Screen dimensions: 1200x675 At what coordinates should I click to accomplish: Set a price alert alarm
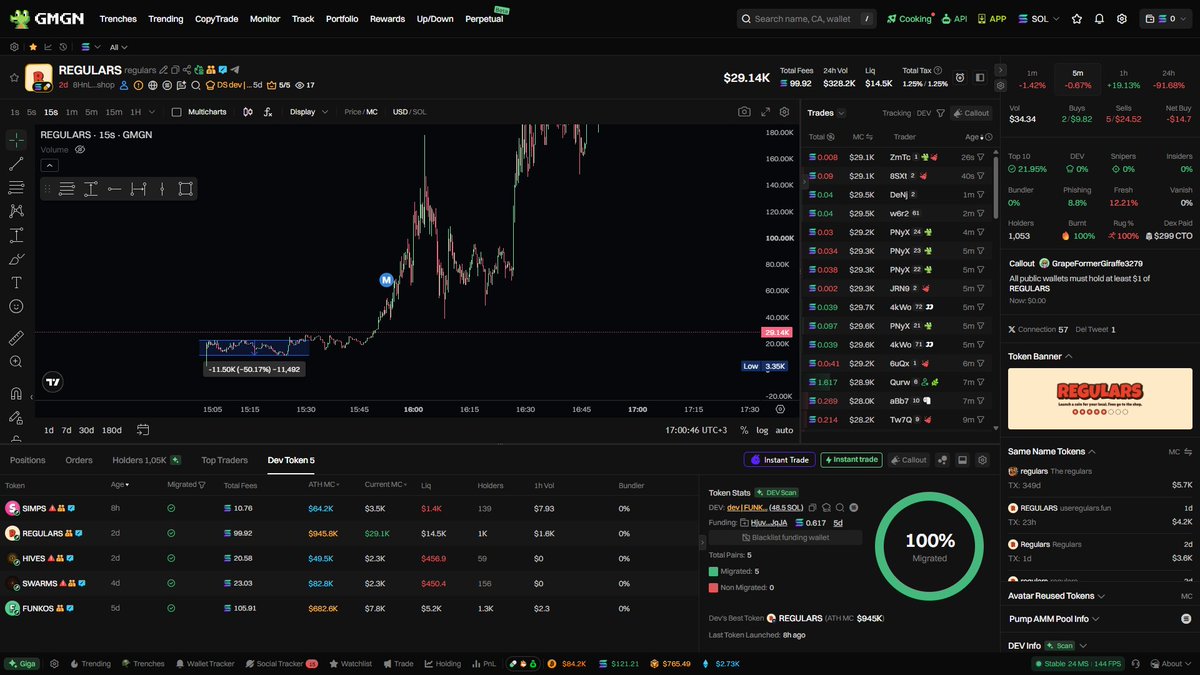tap(959, 77)
